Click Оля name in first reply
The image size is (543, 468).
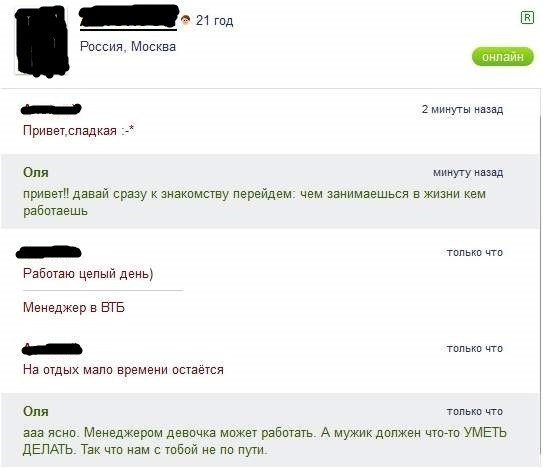36,172
